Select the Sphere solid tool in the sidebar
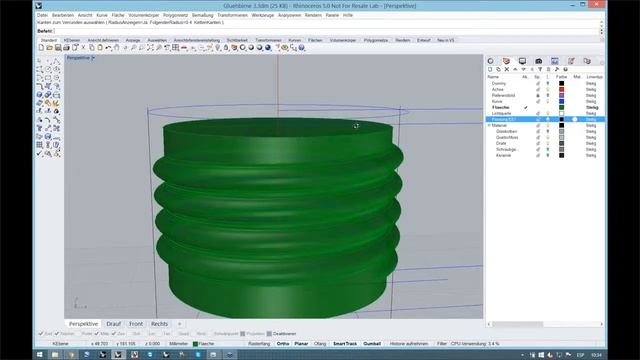The height and width of the screenshot is (360, 640). pos(39,95)
